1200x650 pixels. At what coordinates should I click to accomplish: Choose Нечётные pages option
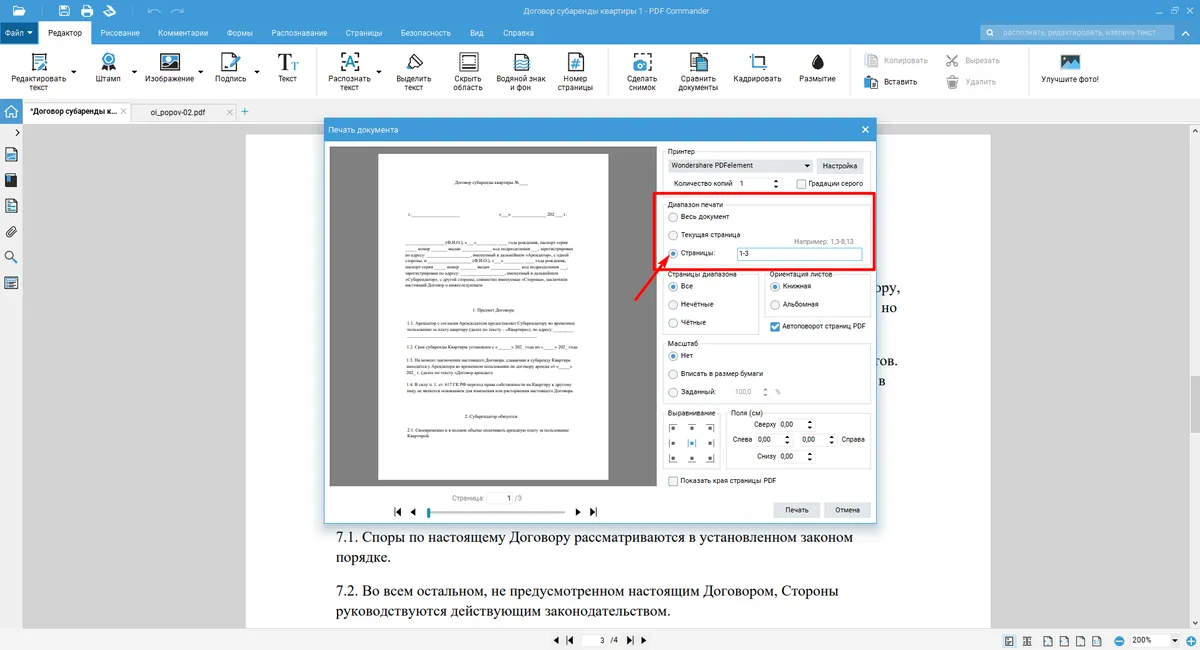[673, 304]
